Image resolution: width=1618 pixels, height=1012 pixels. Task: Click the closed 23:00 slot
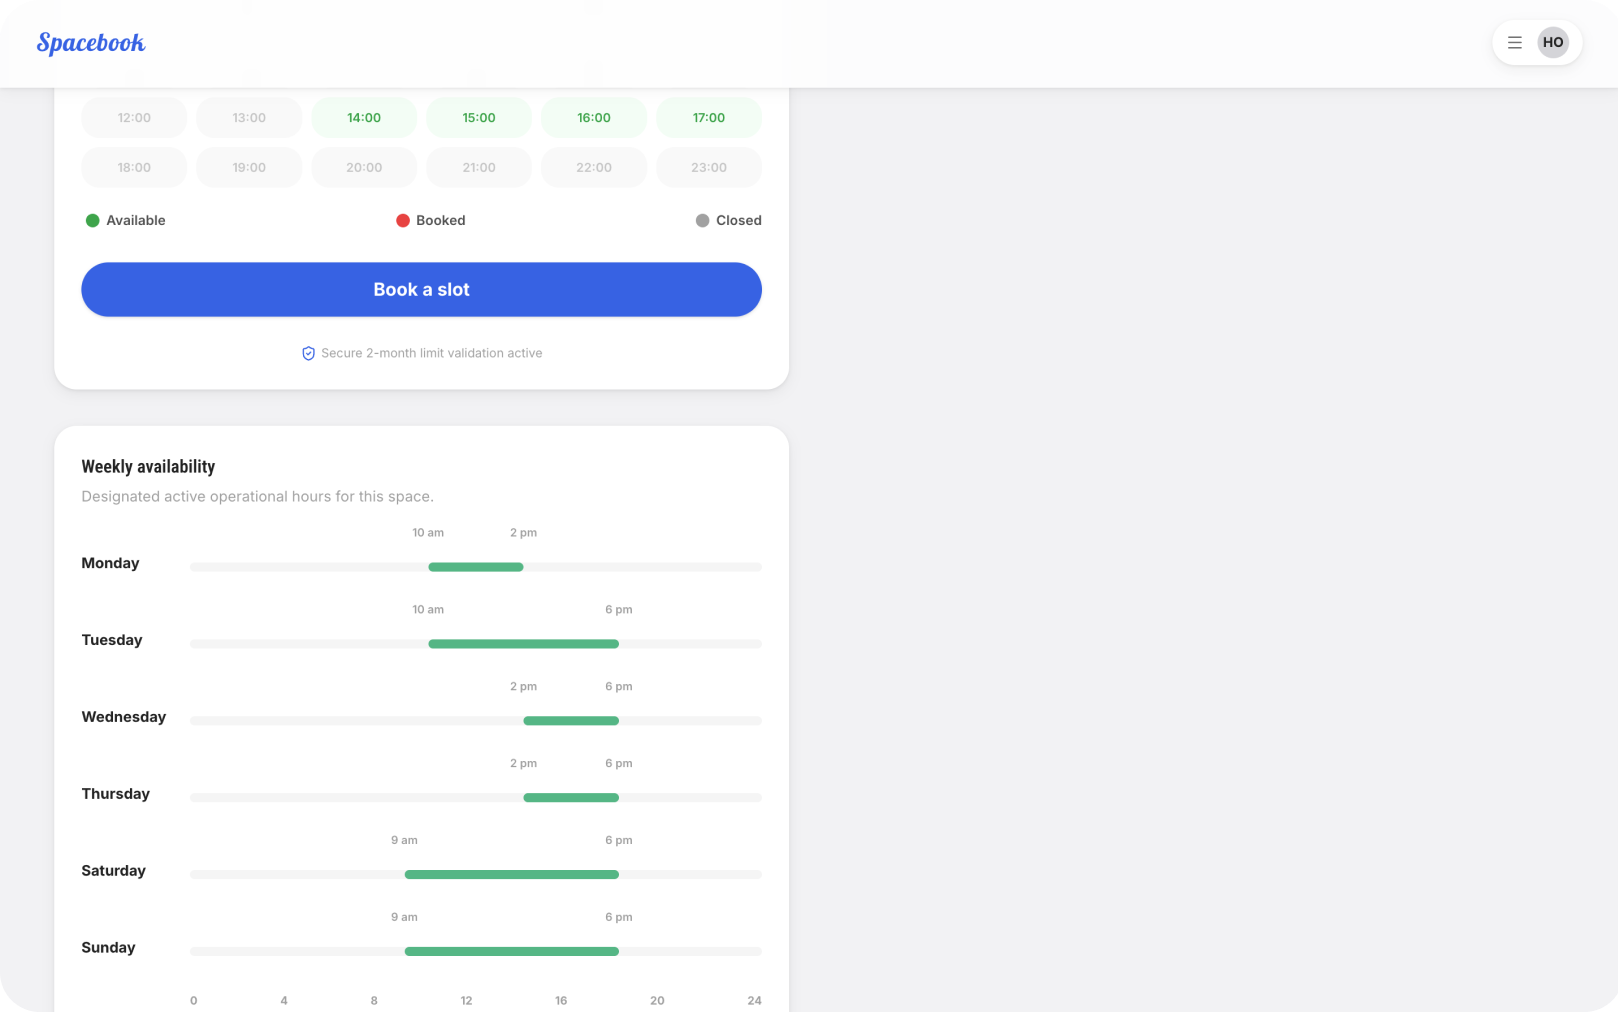(709, 168)
